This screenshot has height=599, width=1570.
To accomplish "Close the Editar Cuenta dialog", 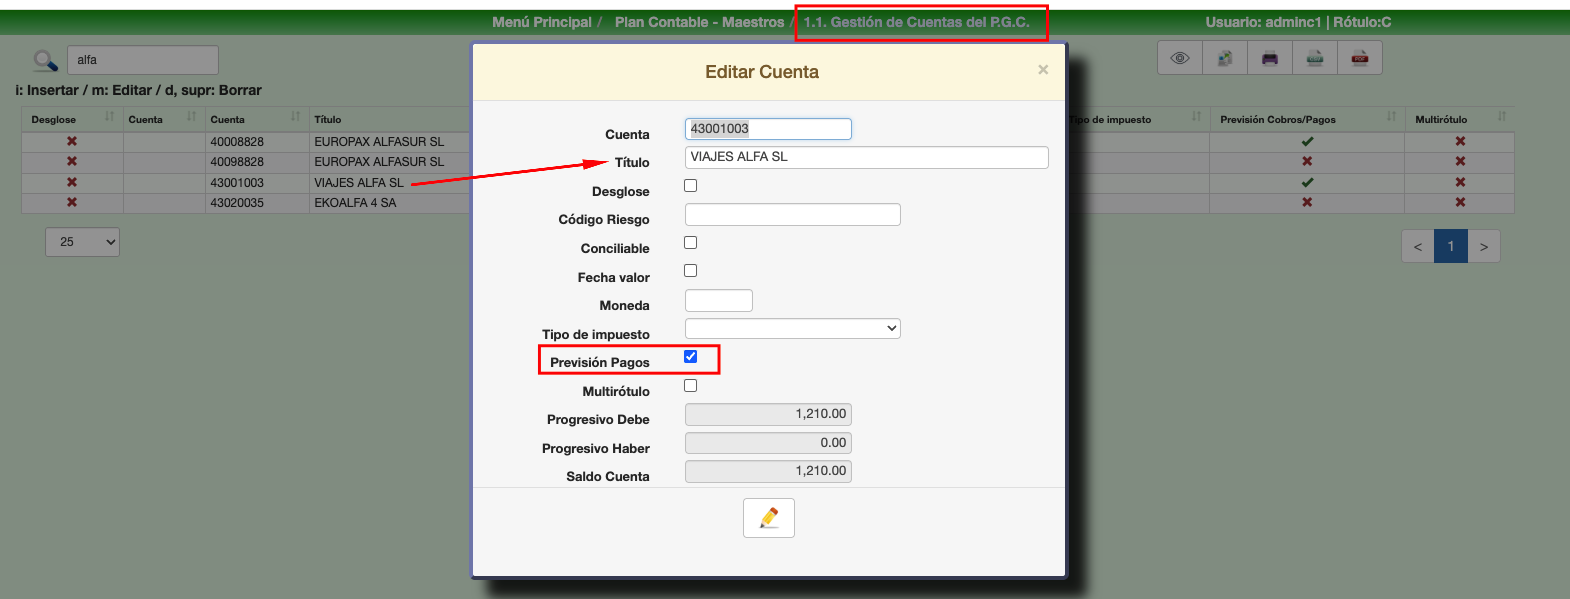I will coord(1043,70).
